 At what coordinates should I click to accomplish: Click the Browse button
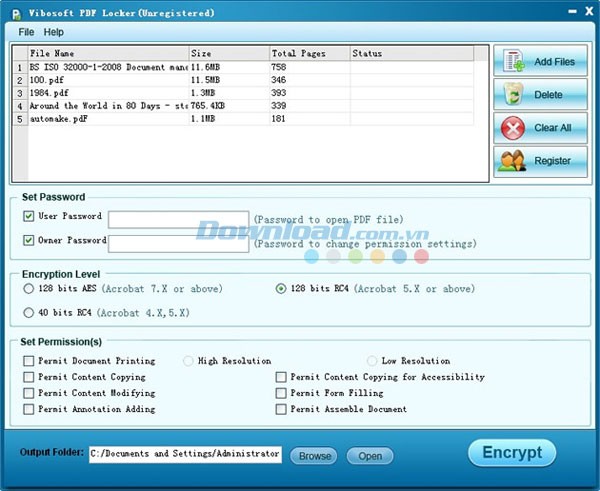pos(314,456)
